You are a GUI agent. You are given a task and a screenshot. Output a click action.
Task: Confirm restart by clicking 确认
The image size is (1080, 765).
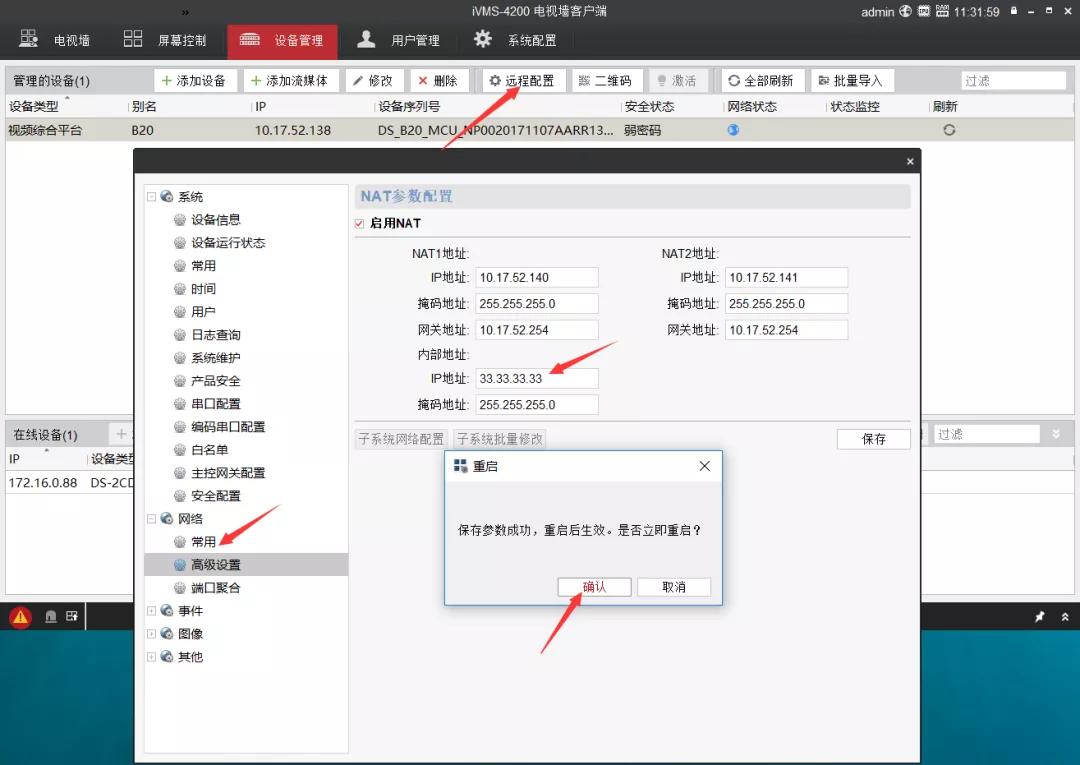(x=594, y=587)
